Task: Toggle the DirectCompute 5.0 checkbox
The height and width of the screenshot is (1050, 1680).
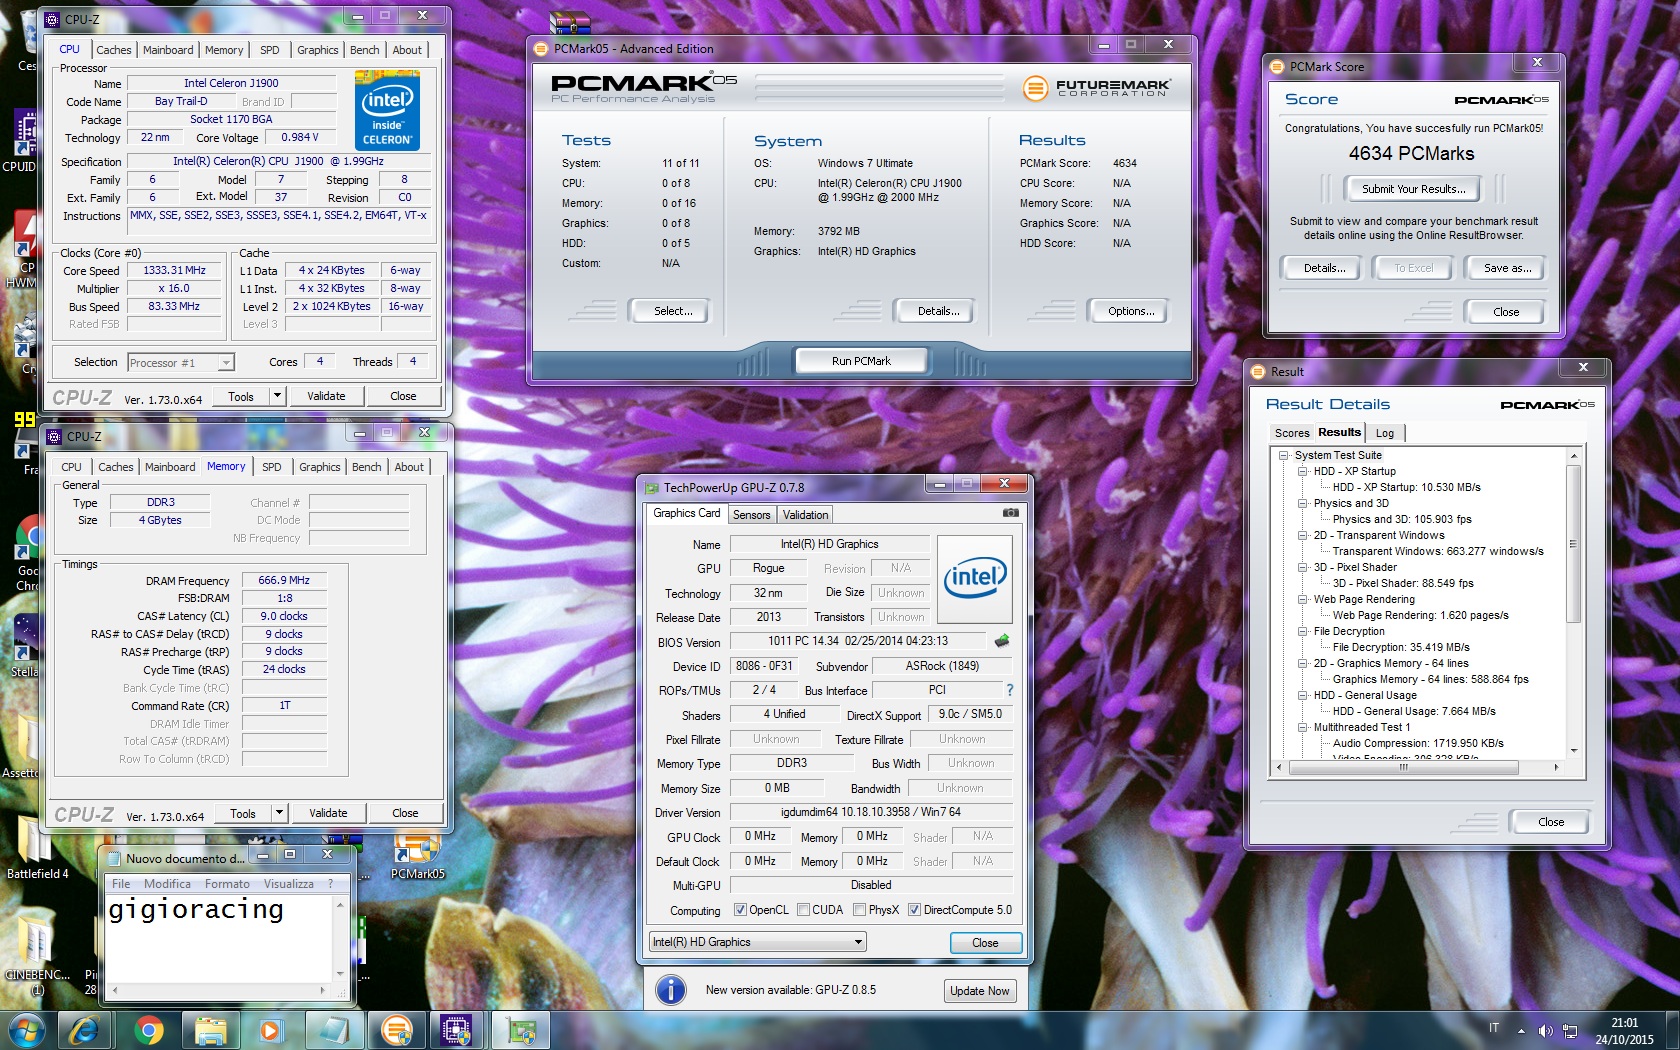Action: pyautogui.click(x=914, y=910)
